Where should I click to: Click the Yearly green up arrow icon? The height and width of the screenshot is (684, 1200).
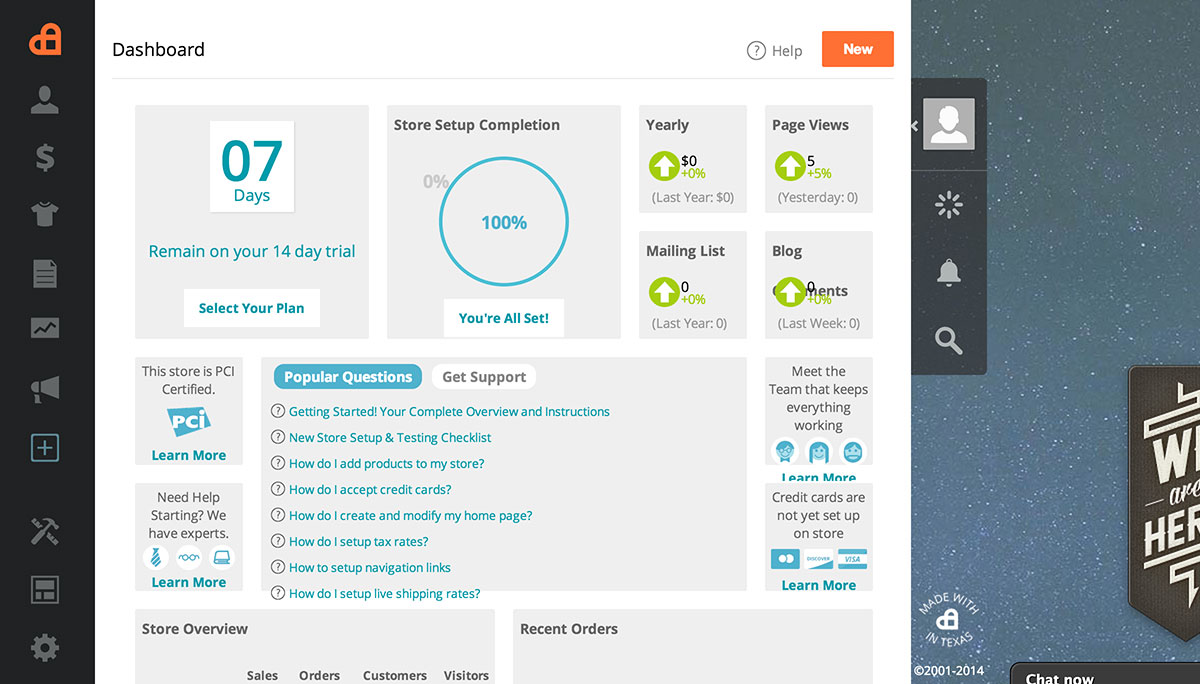coord(664,166)
